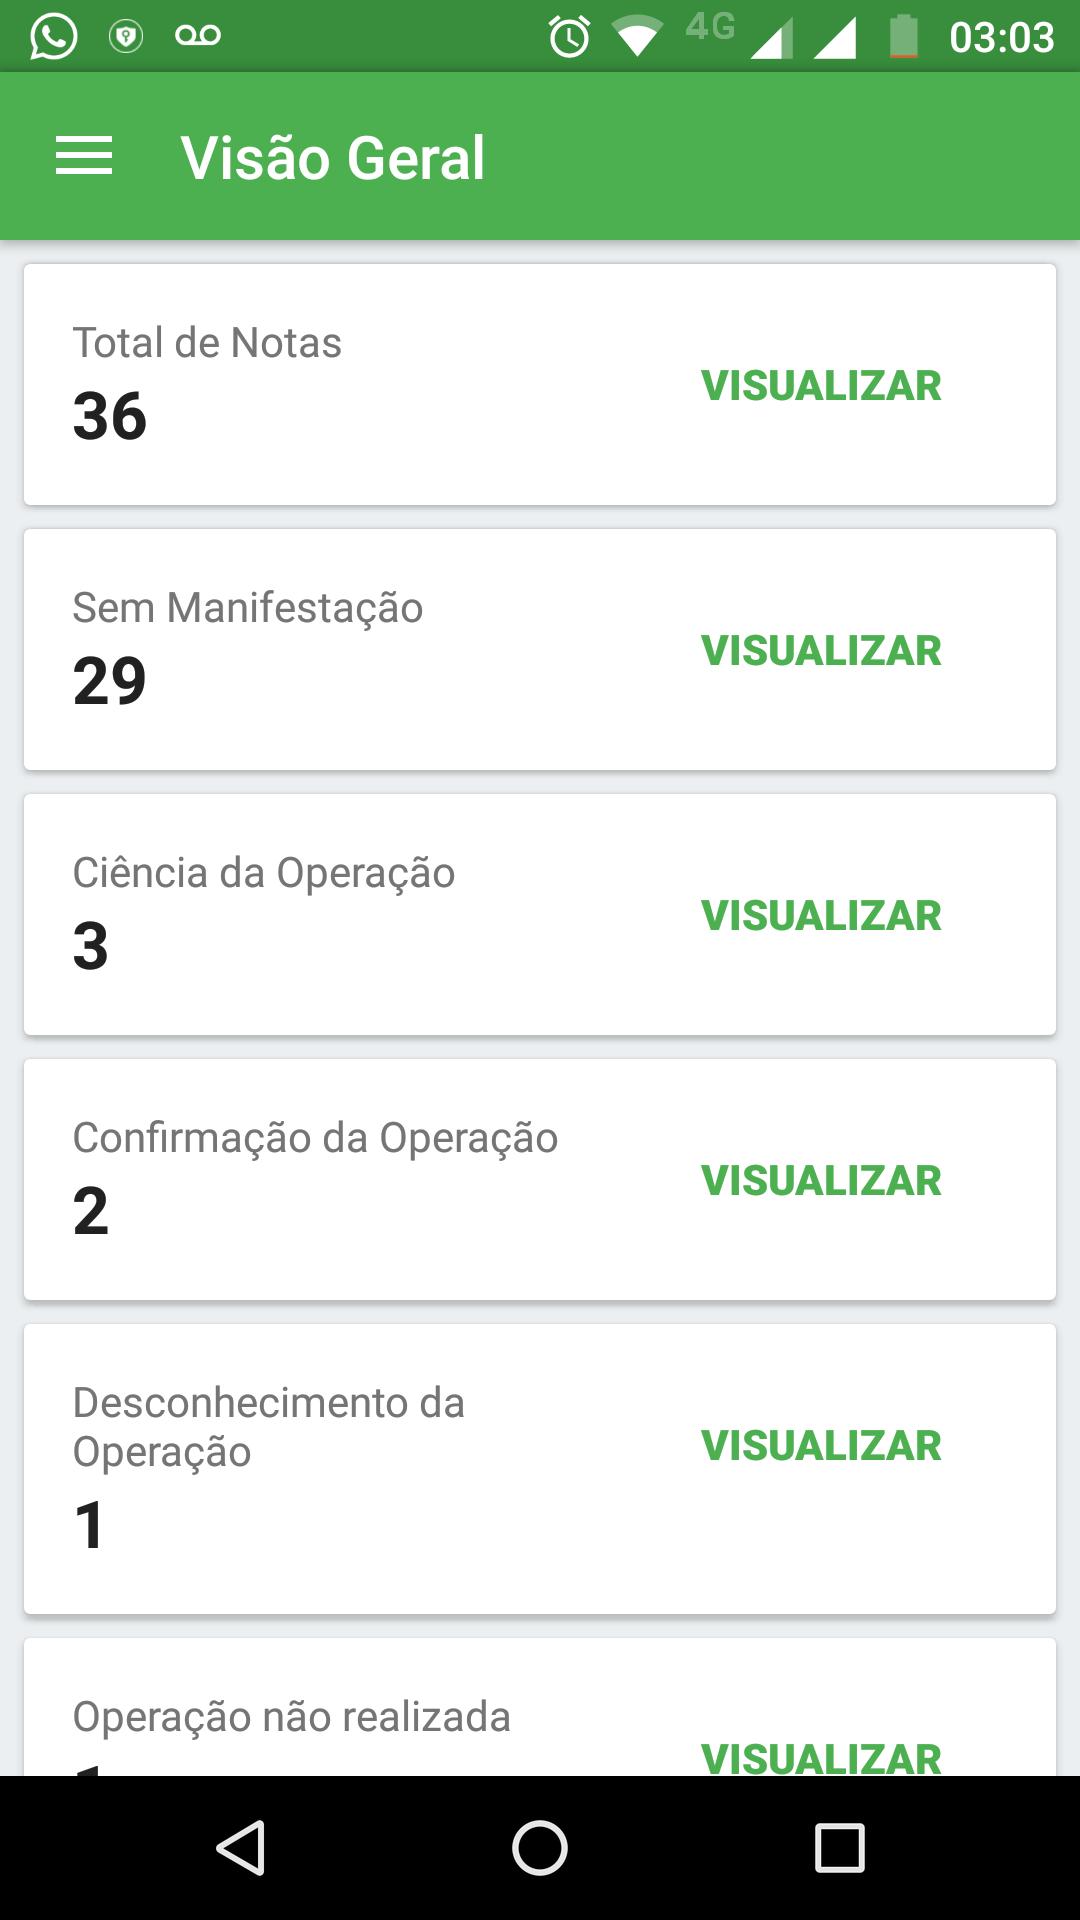
Task: Tap the Visão Geral header title
Action: (333, 158)
